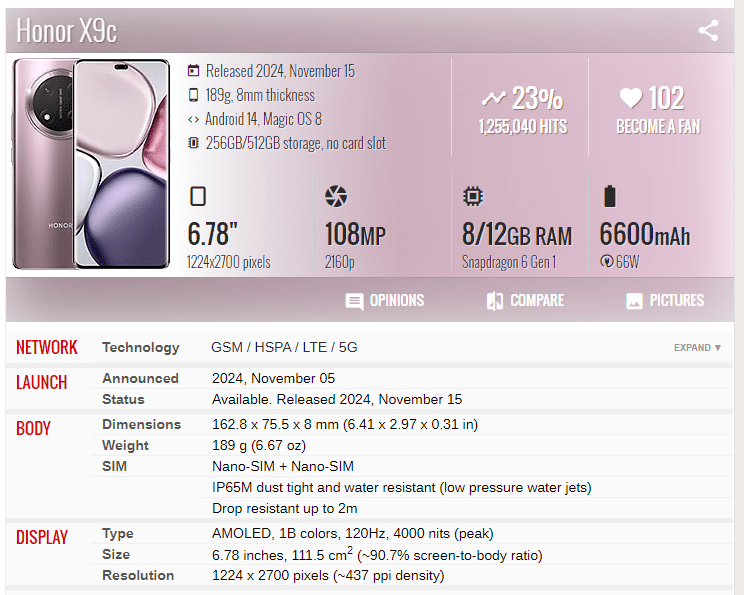Click the share icon in header
Image resolution: width=744 pixels, height=595 pixels.
tap(708, 30)
